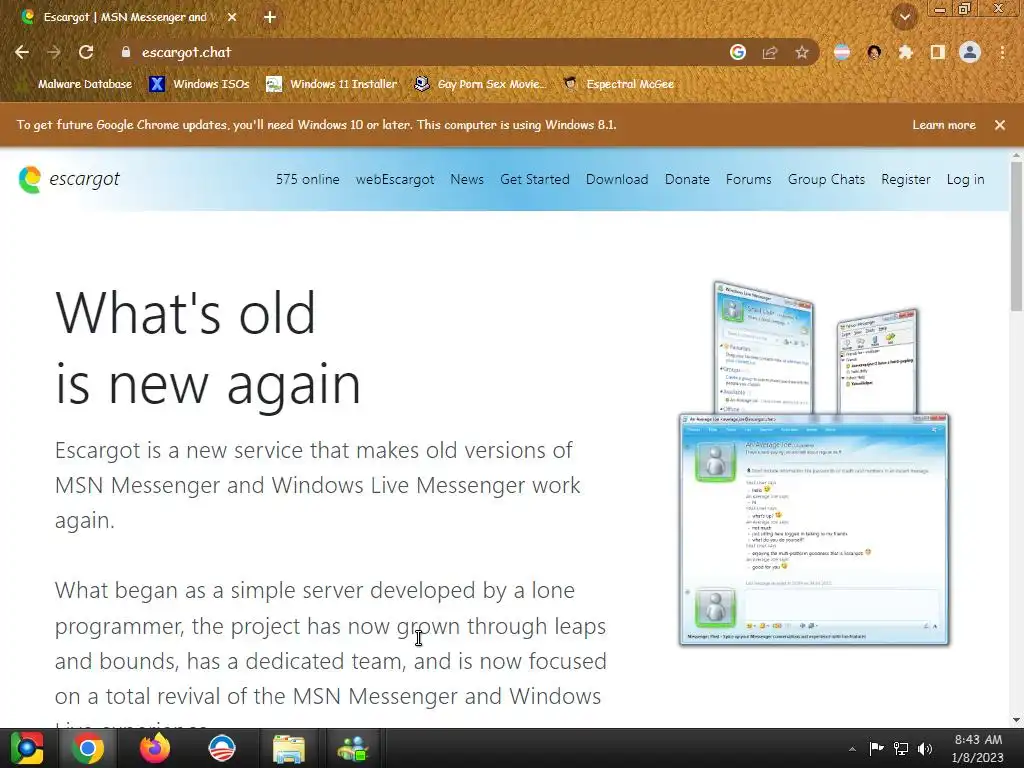Open the Messenger buddies taskbar icon

tap(353, 749)
